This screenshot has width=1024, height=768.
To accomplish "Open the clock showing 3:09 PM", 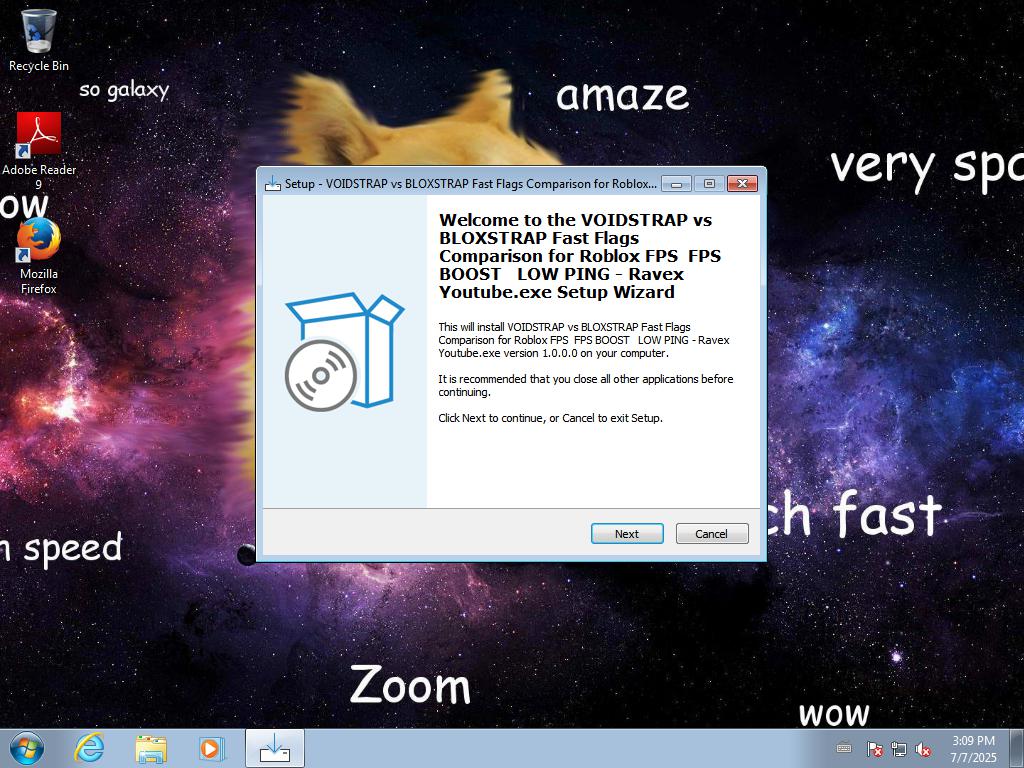I will 973,748.
